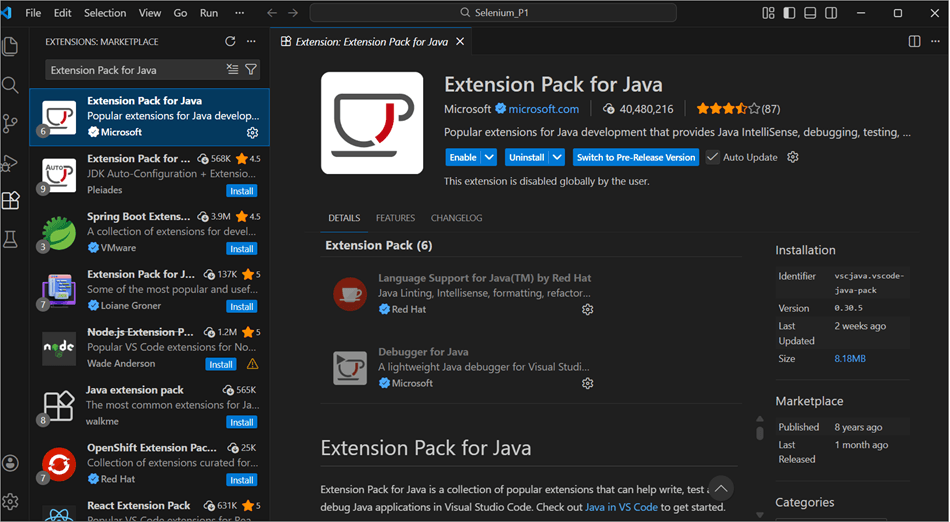This screenshot has height=522, width=950.
Task: Toggle bottom panel visibility
Action: [810, 13]
